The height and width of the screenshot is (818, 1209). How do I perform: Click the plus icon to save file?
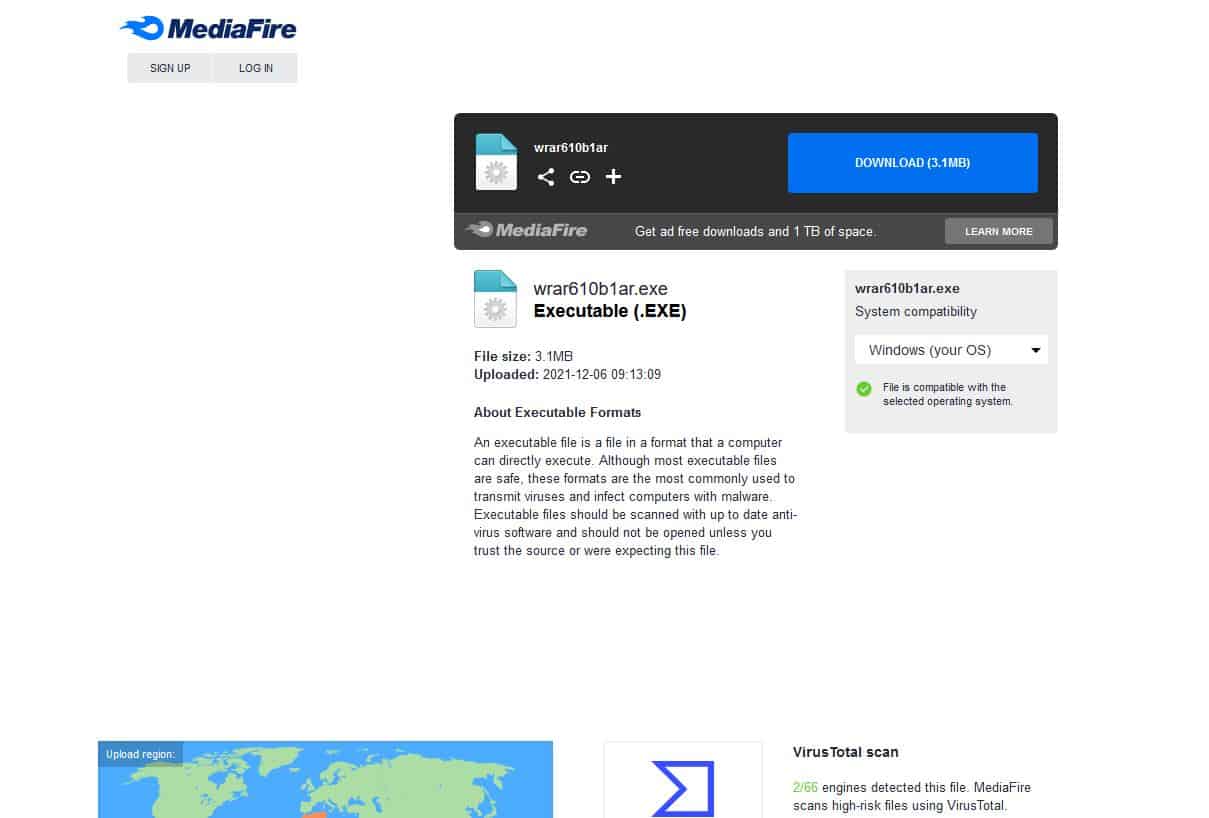(x=614, y=177)
